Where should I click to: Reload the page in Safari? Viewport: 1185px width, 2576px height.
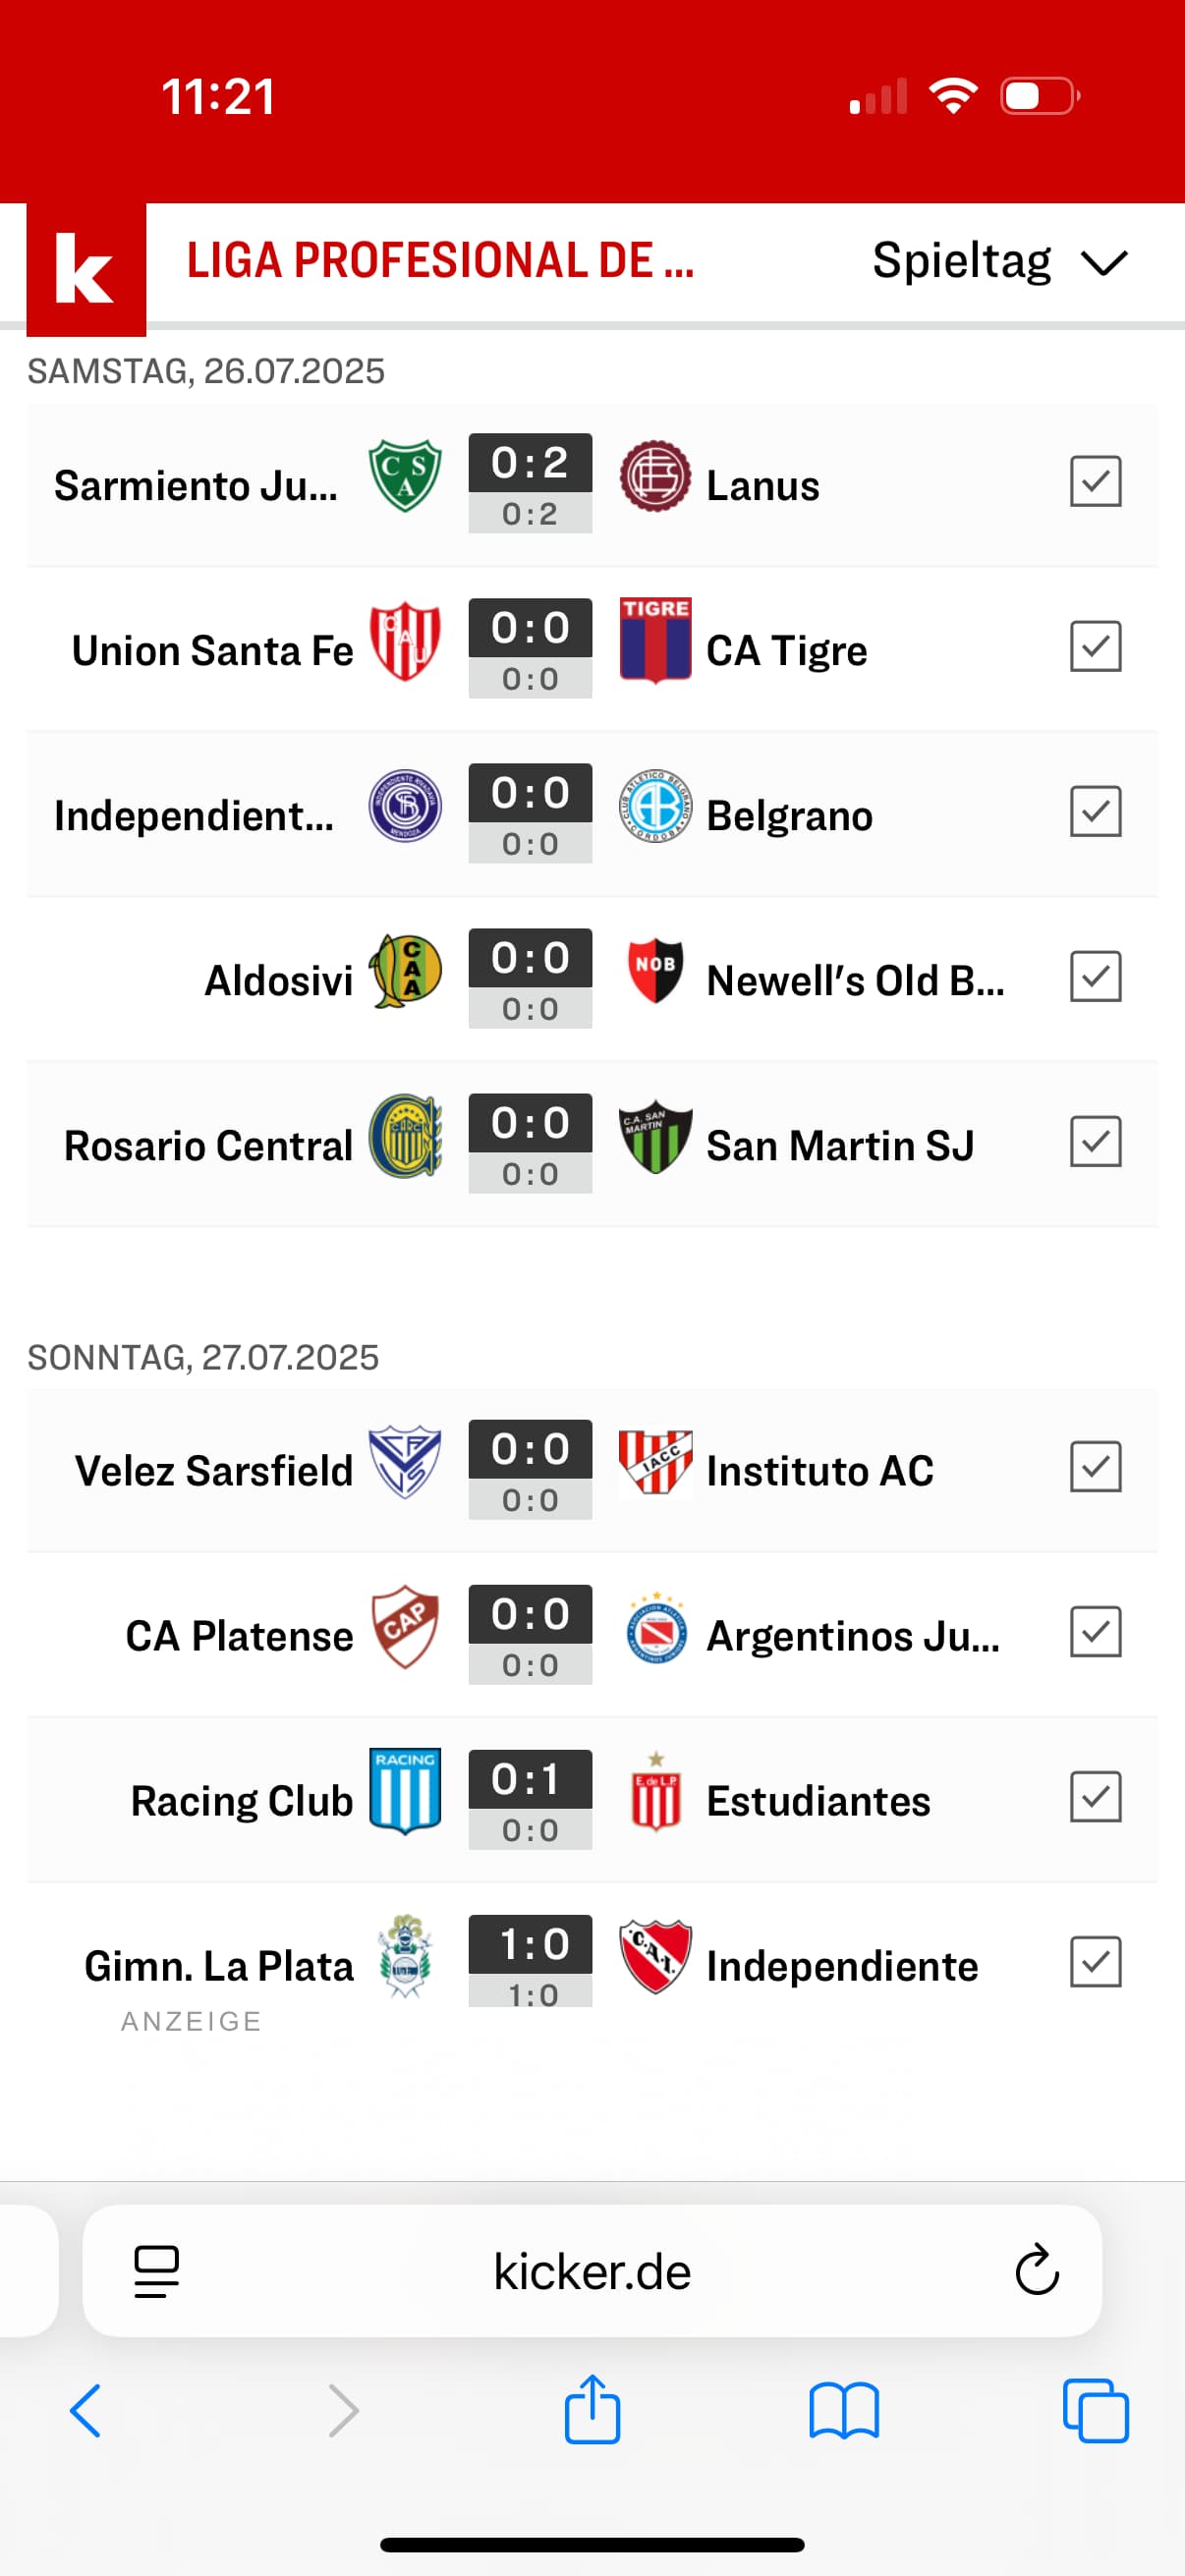coord(1037,2270)
